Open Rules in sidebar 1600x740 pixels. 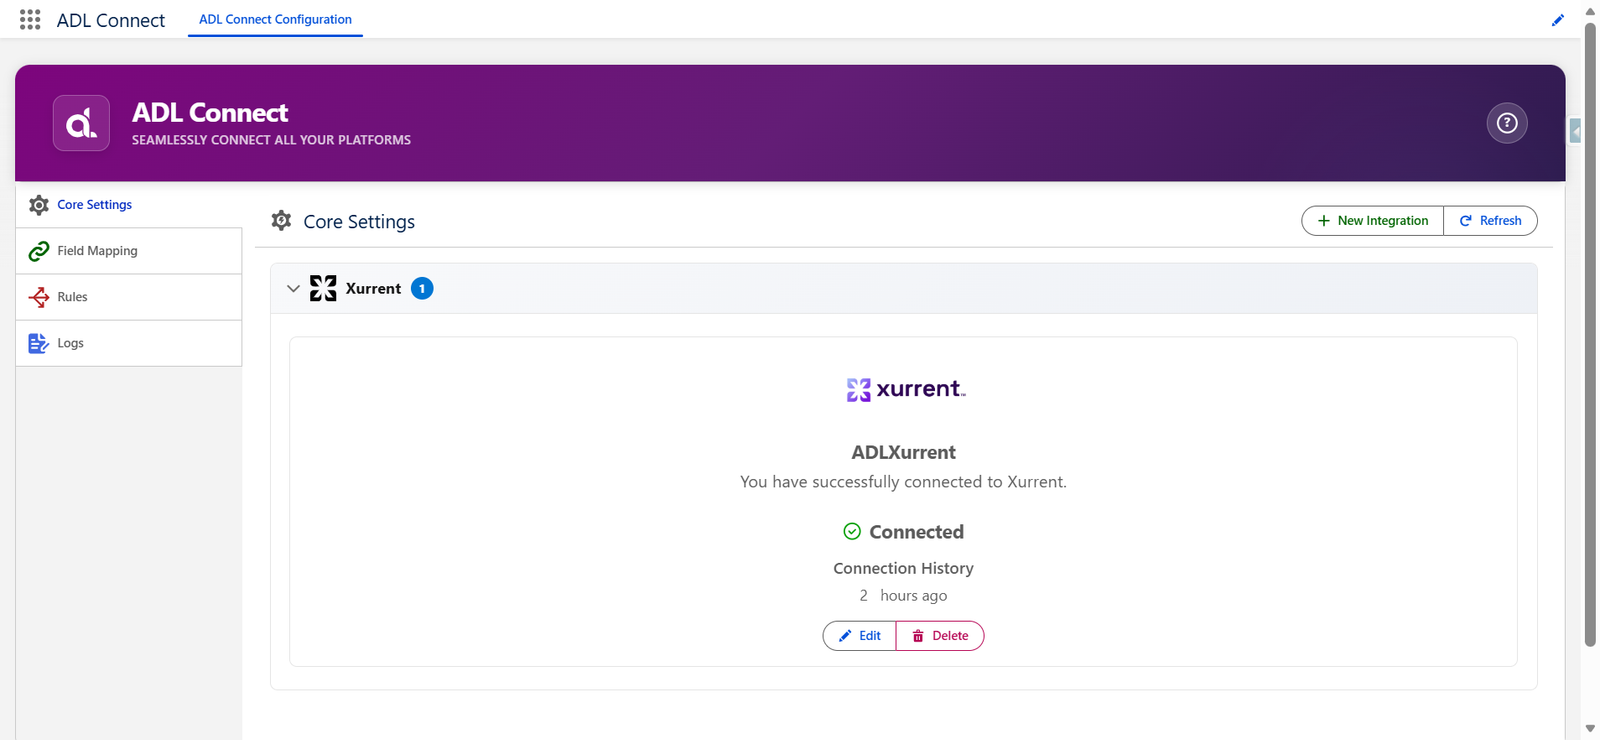[129, 297]
